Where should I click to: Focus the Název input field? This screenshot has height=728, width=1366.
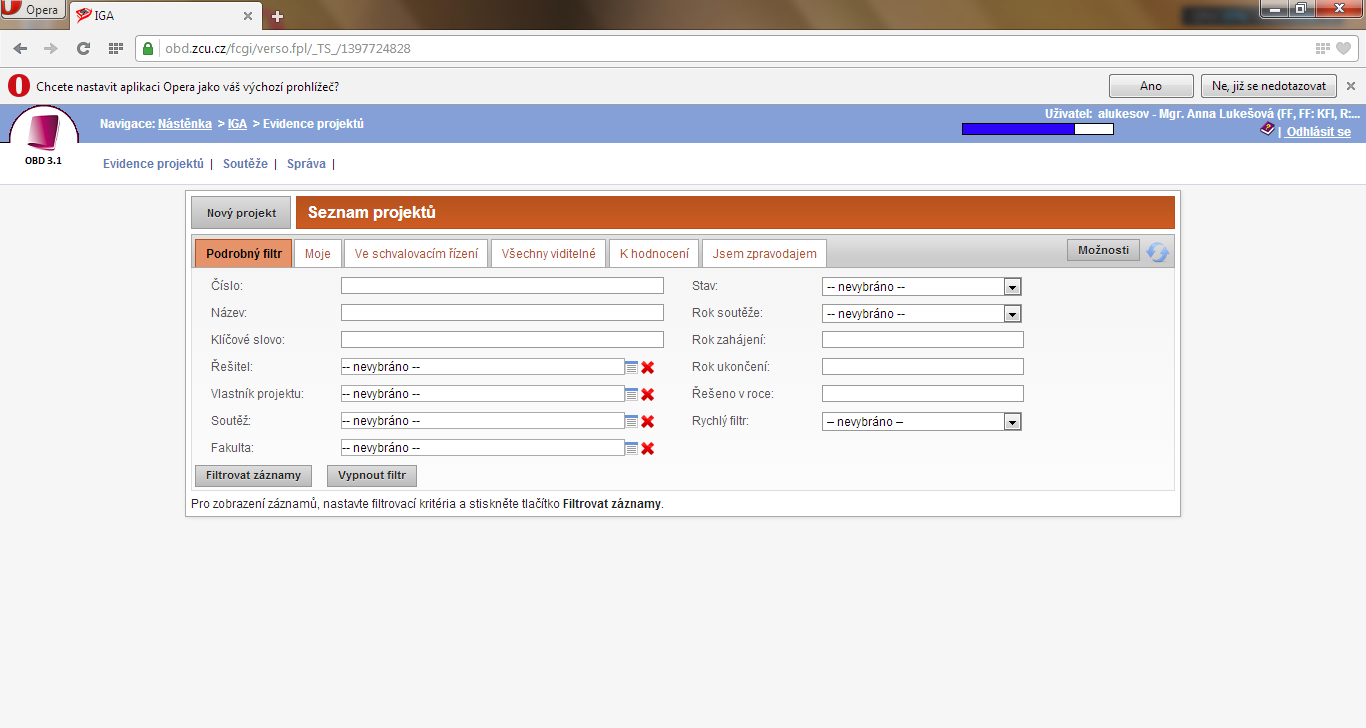pos(502,313)
